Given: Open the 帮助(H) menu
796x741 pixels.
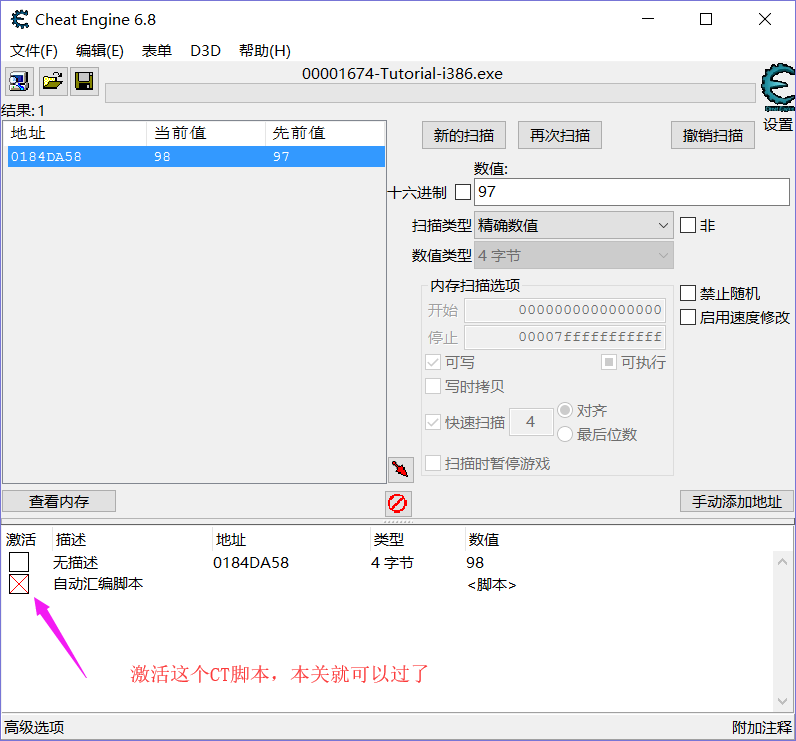Looking at the screenshot, I should [x=264, y=51].
